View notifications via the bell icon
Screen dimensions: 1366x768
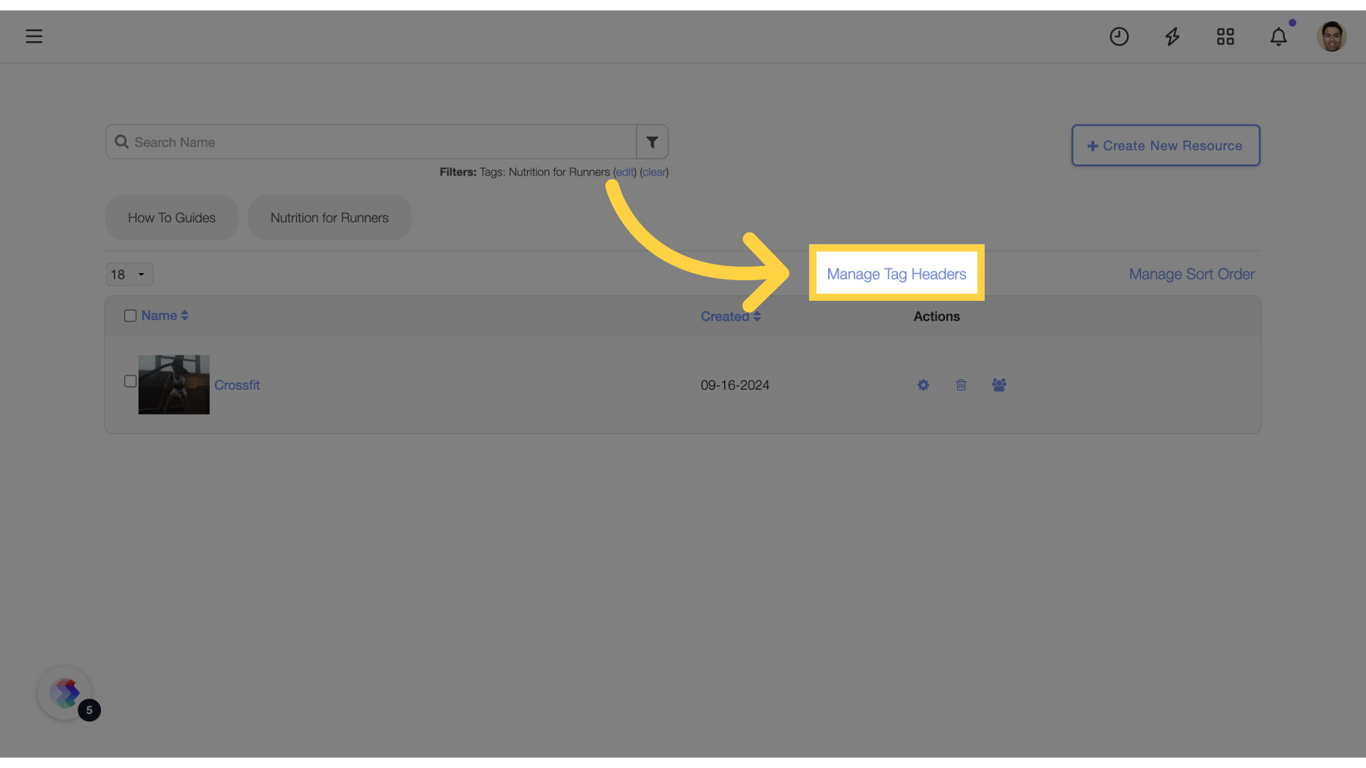1278,36
